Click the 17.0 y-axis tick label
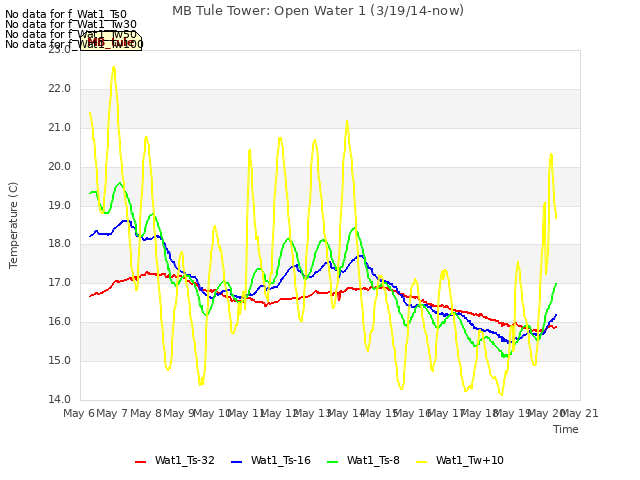Screen dimensions: 640x480 coord(59,282)
